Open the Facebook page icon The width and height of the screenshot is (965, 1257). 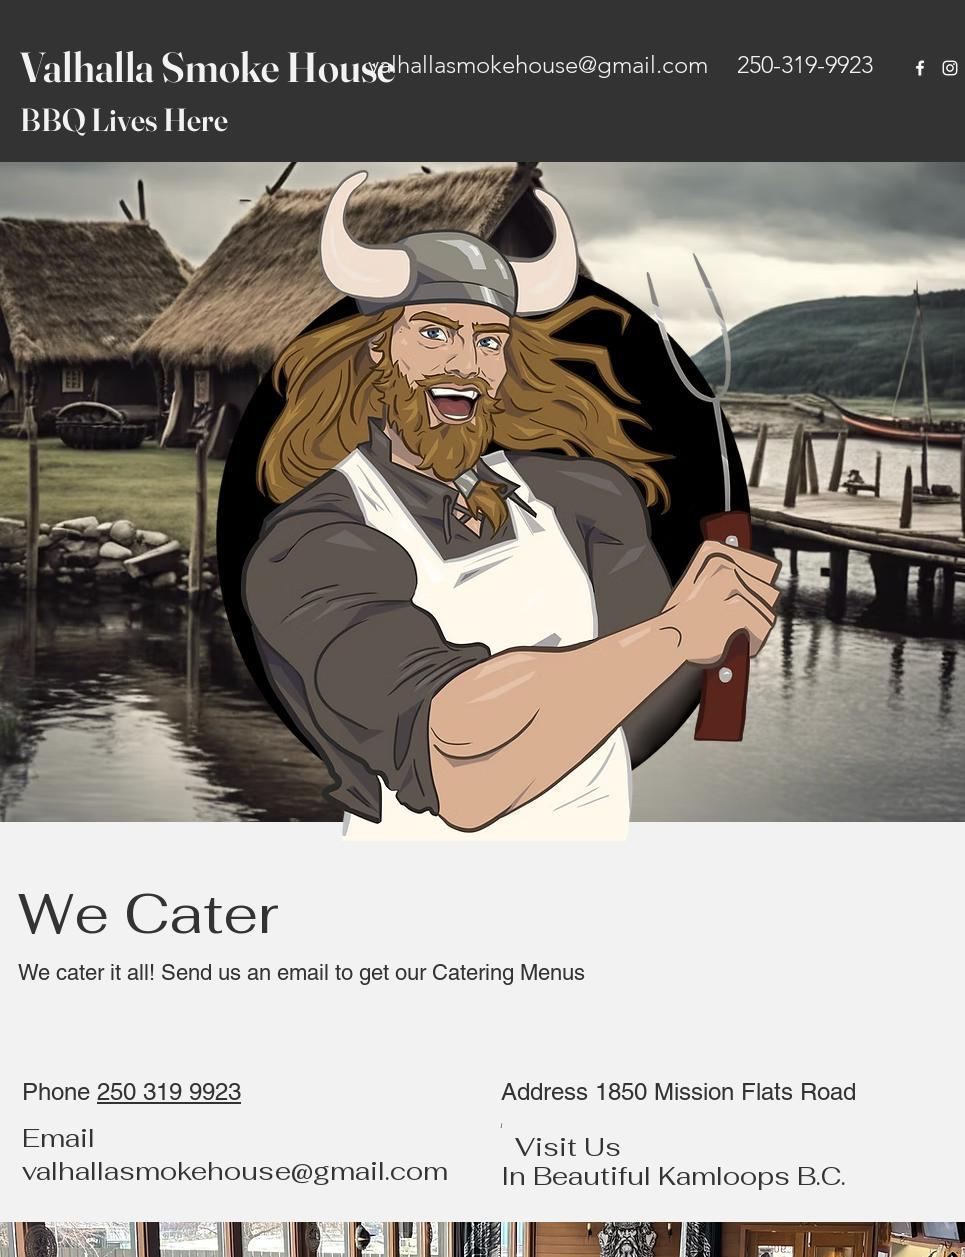coord(920,68)
